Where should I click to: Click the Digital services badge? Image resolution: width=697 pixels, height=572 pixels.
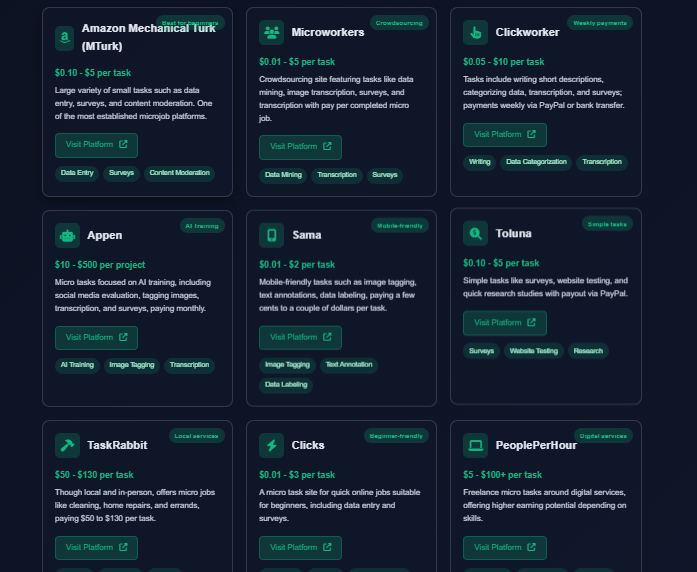click(603, 436)
